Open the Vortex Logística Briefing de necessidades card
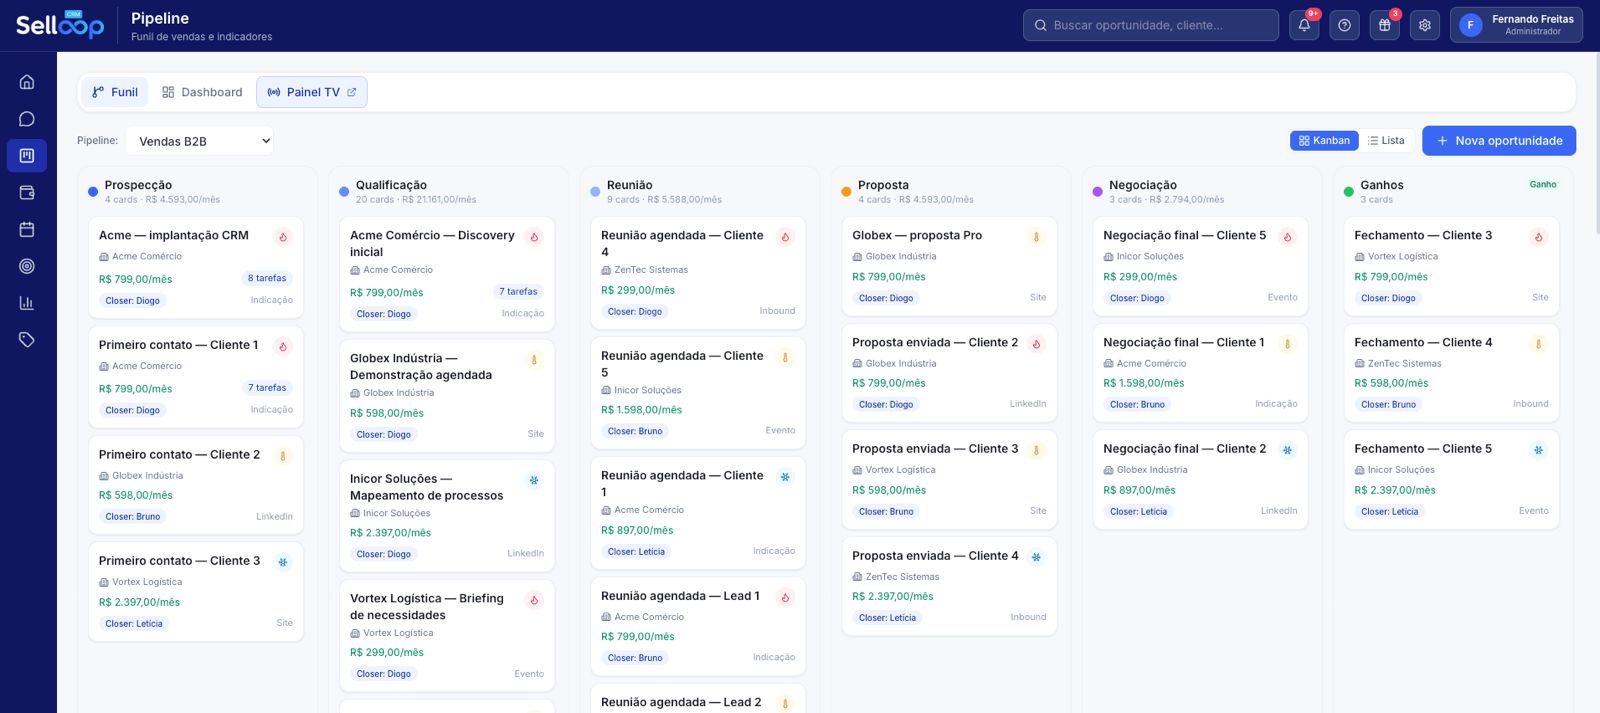The height and width of the screenshot is (713, 1600). click(447, 636)
